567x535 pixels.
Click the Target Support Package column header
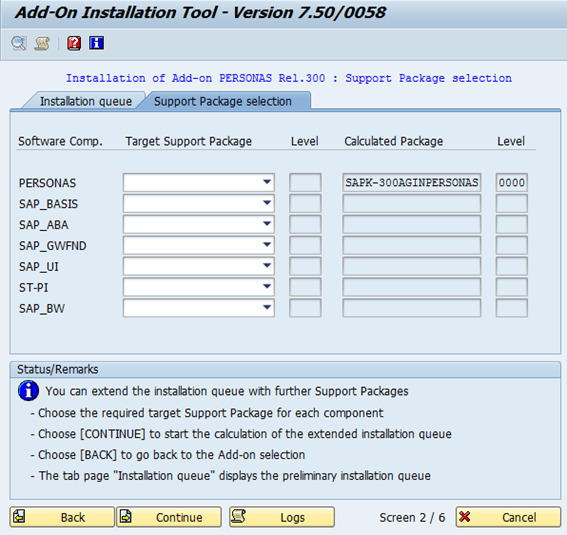(188, 141)
